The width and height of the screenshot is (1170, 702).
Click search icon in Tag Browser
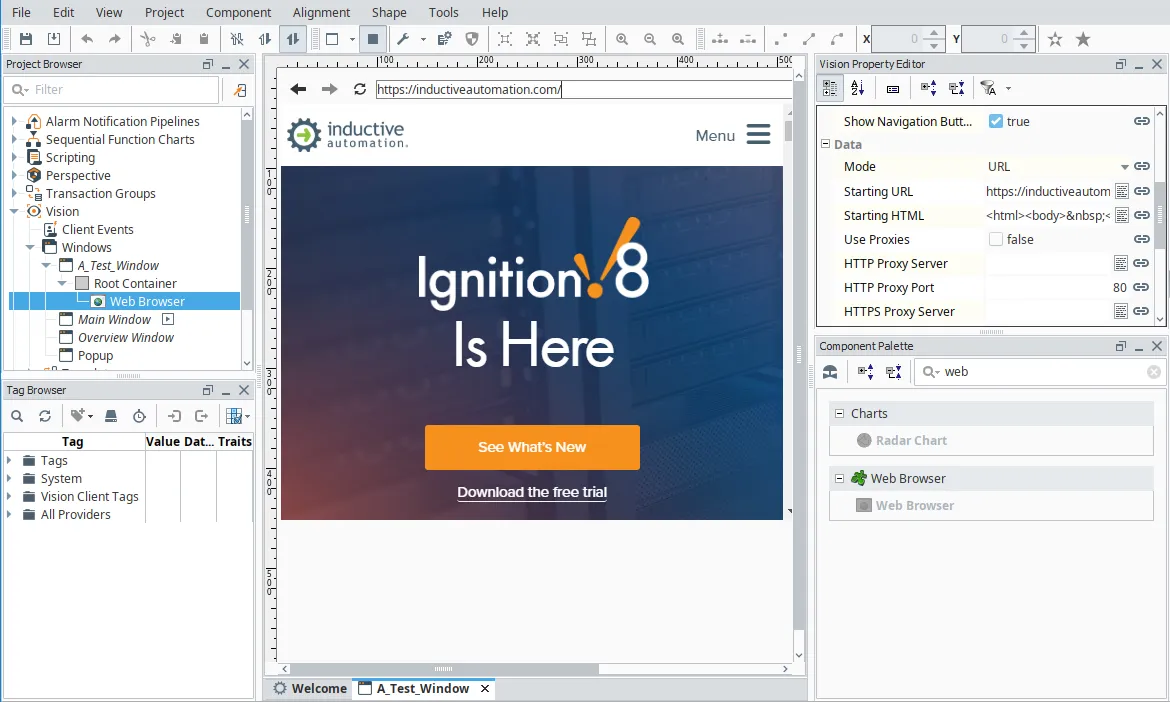point(17,416)
